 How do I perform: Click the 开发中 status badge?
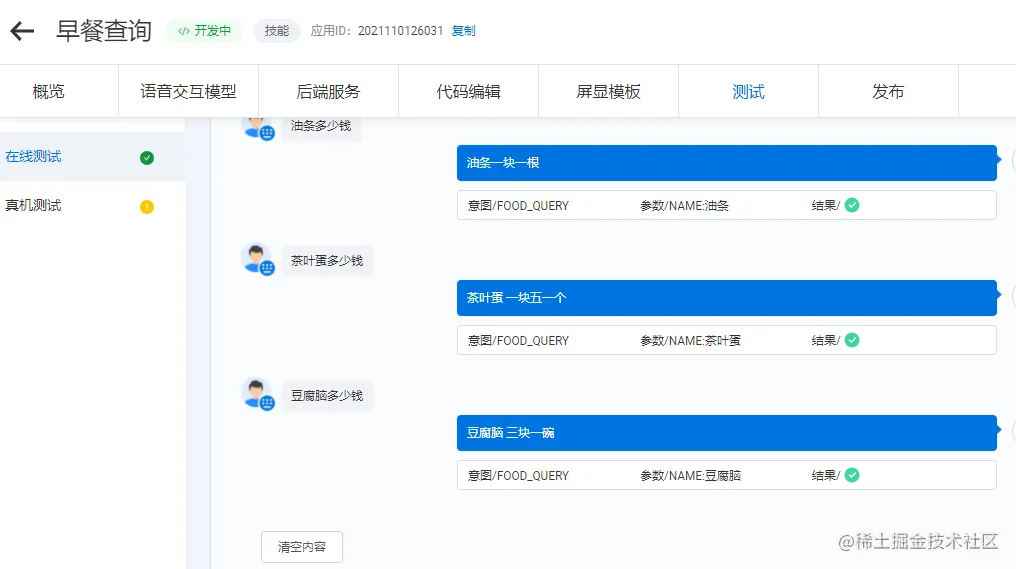click(x=205, y=30)
